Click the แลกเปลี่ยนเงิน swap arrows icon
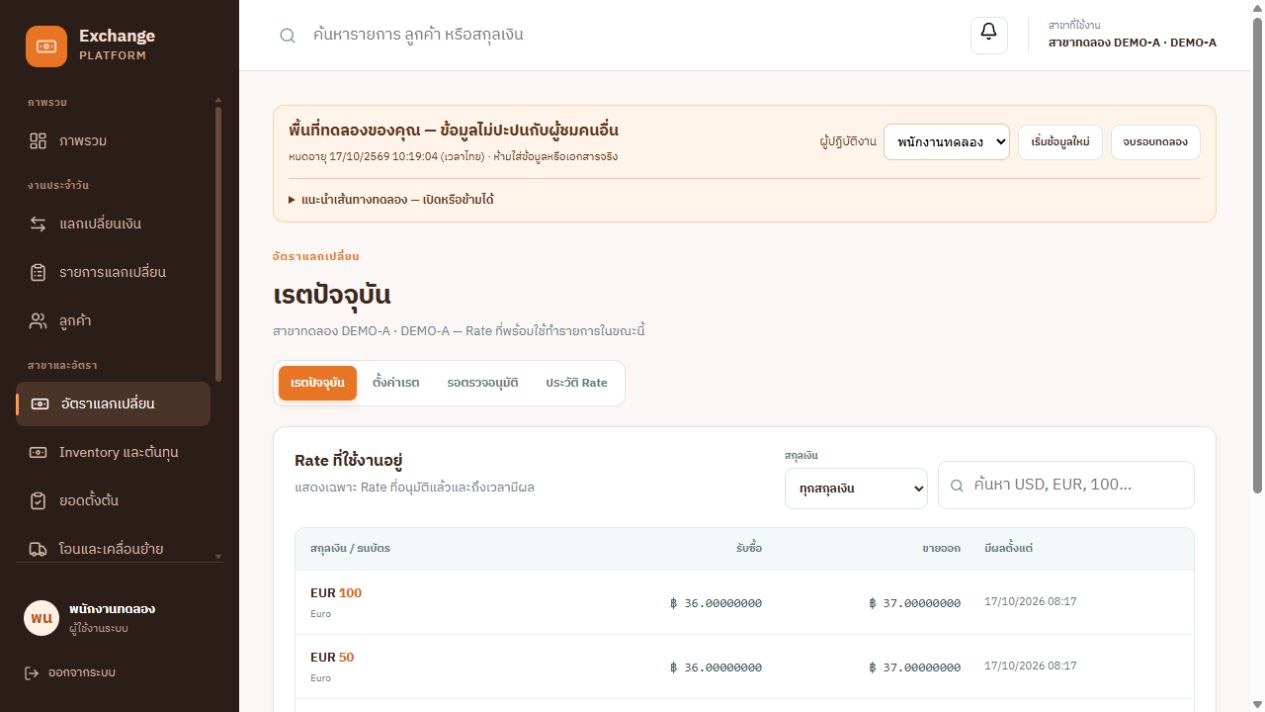Screen dimensions: 1265x712 pyautogui.click(x=38, y=224)
